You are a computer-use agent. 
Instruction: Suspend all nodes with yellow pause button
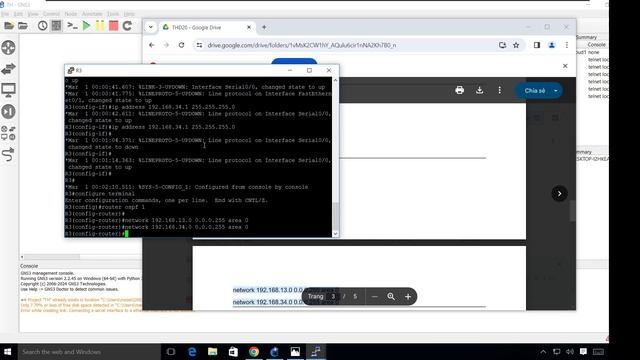click(x=100, y=26)
